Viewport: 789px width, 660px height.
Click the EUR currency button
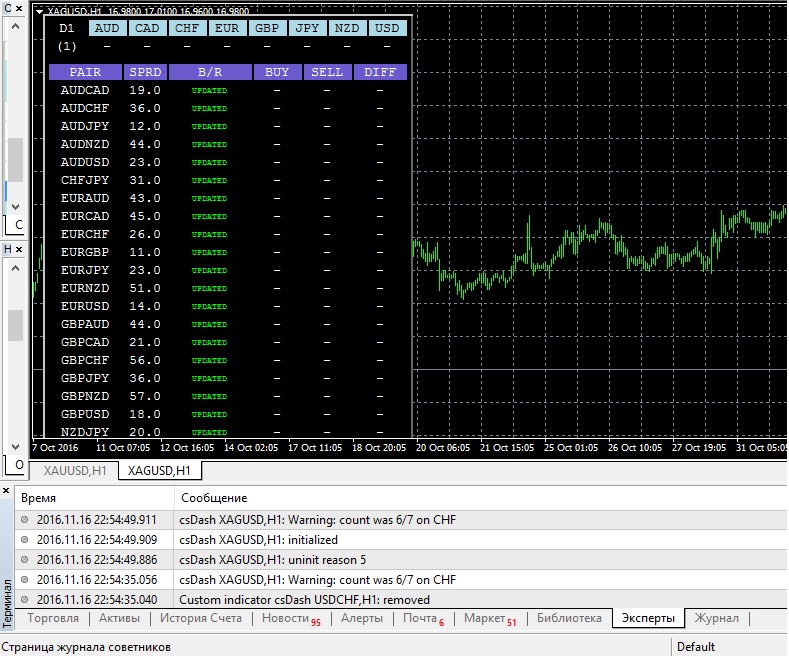[x=227, y=28]
